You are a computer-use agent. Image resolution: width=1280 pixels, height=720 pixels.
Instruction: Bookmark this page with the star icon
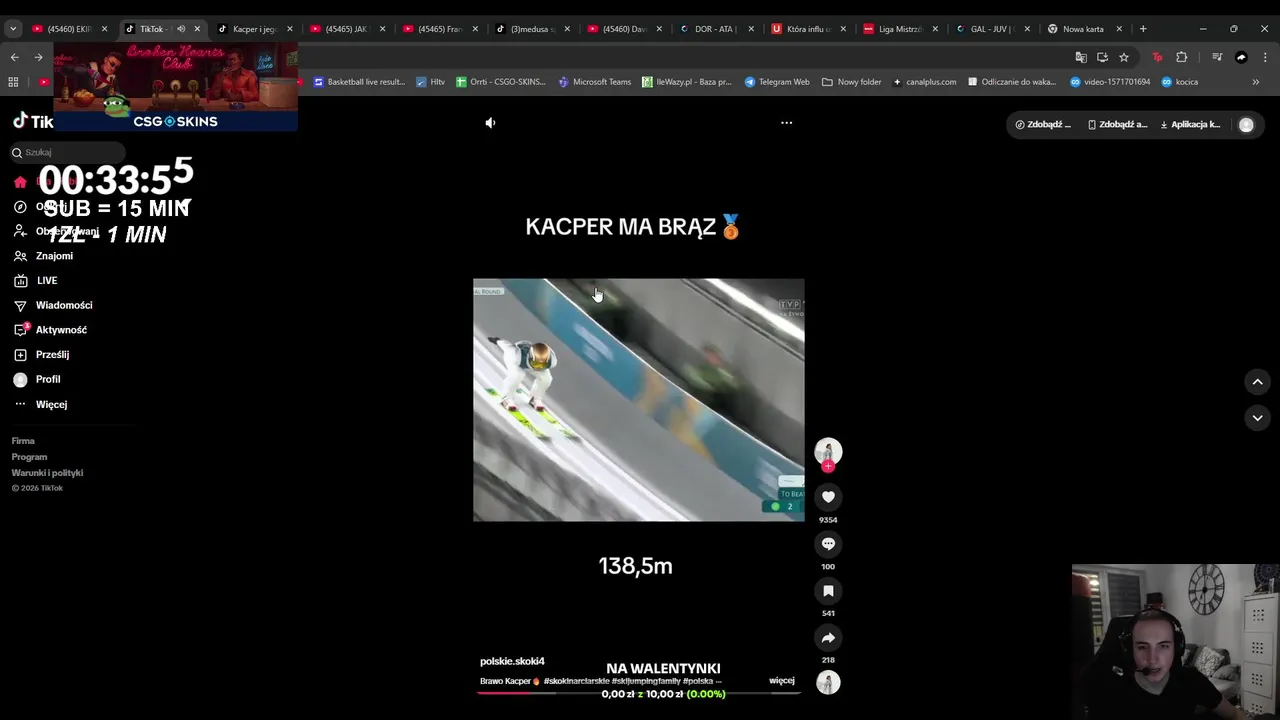point(1124,57)
